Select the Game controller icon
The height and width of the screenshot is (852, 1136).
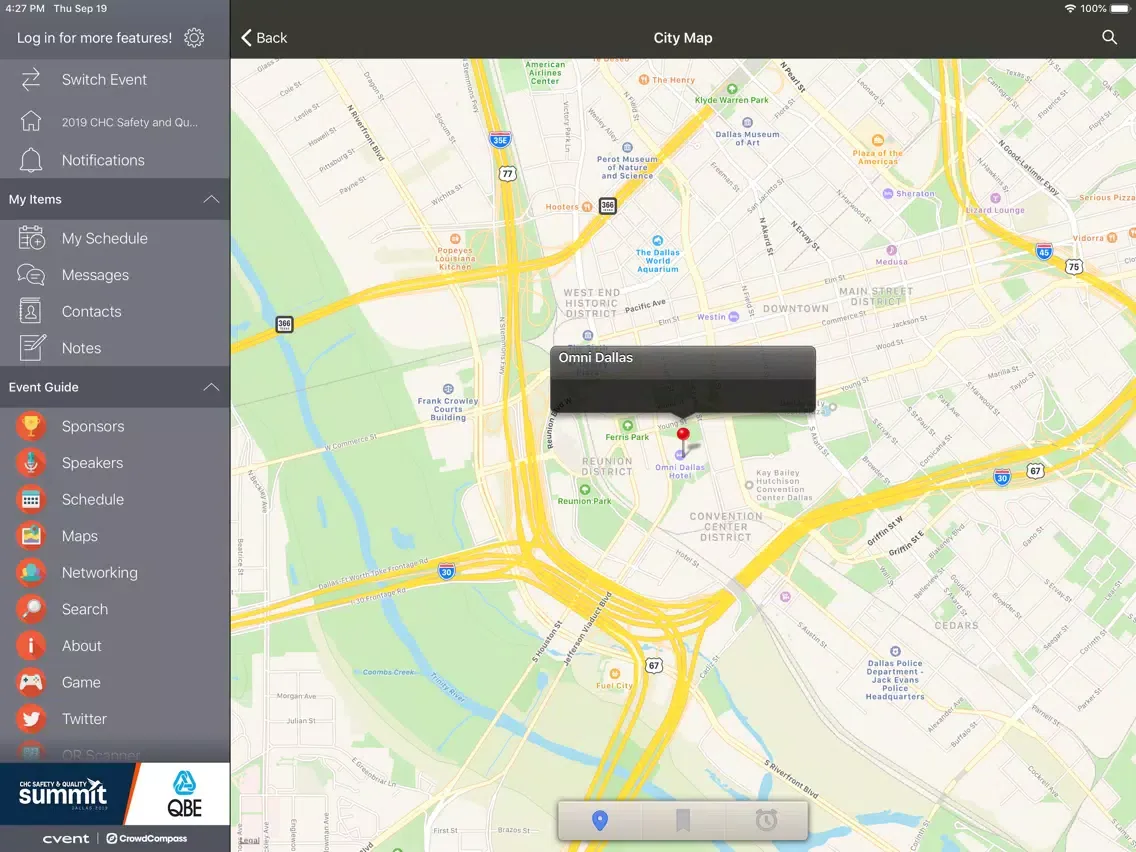point(30,682)
